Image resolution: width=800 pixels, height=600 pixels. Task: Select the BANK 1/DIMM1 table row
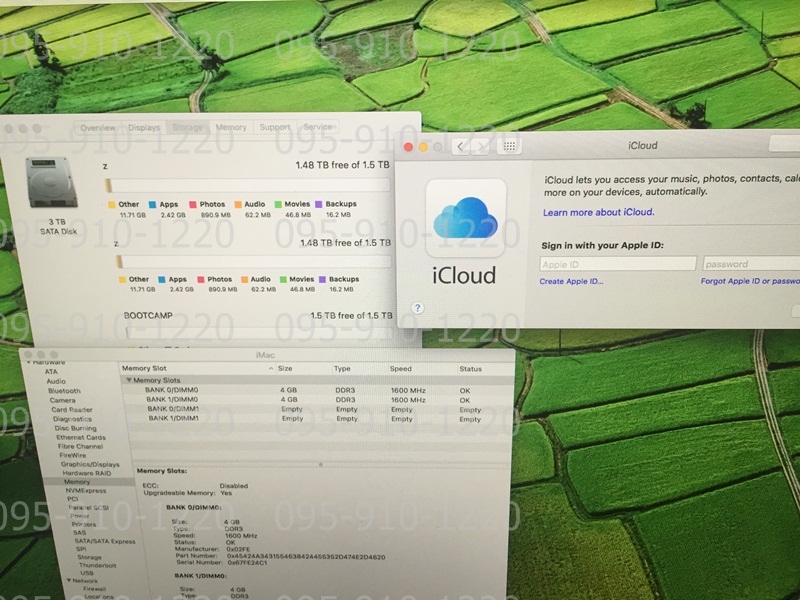pos(318,419)
